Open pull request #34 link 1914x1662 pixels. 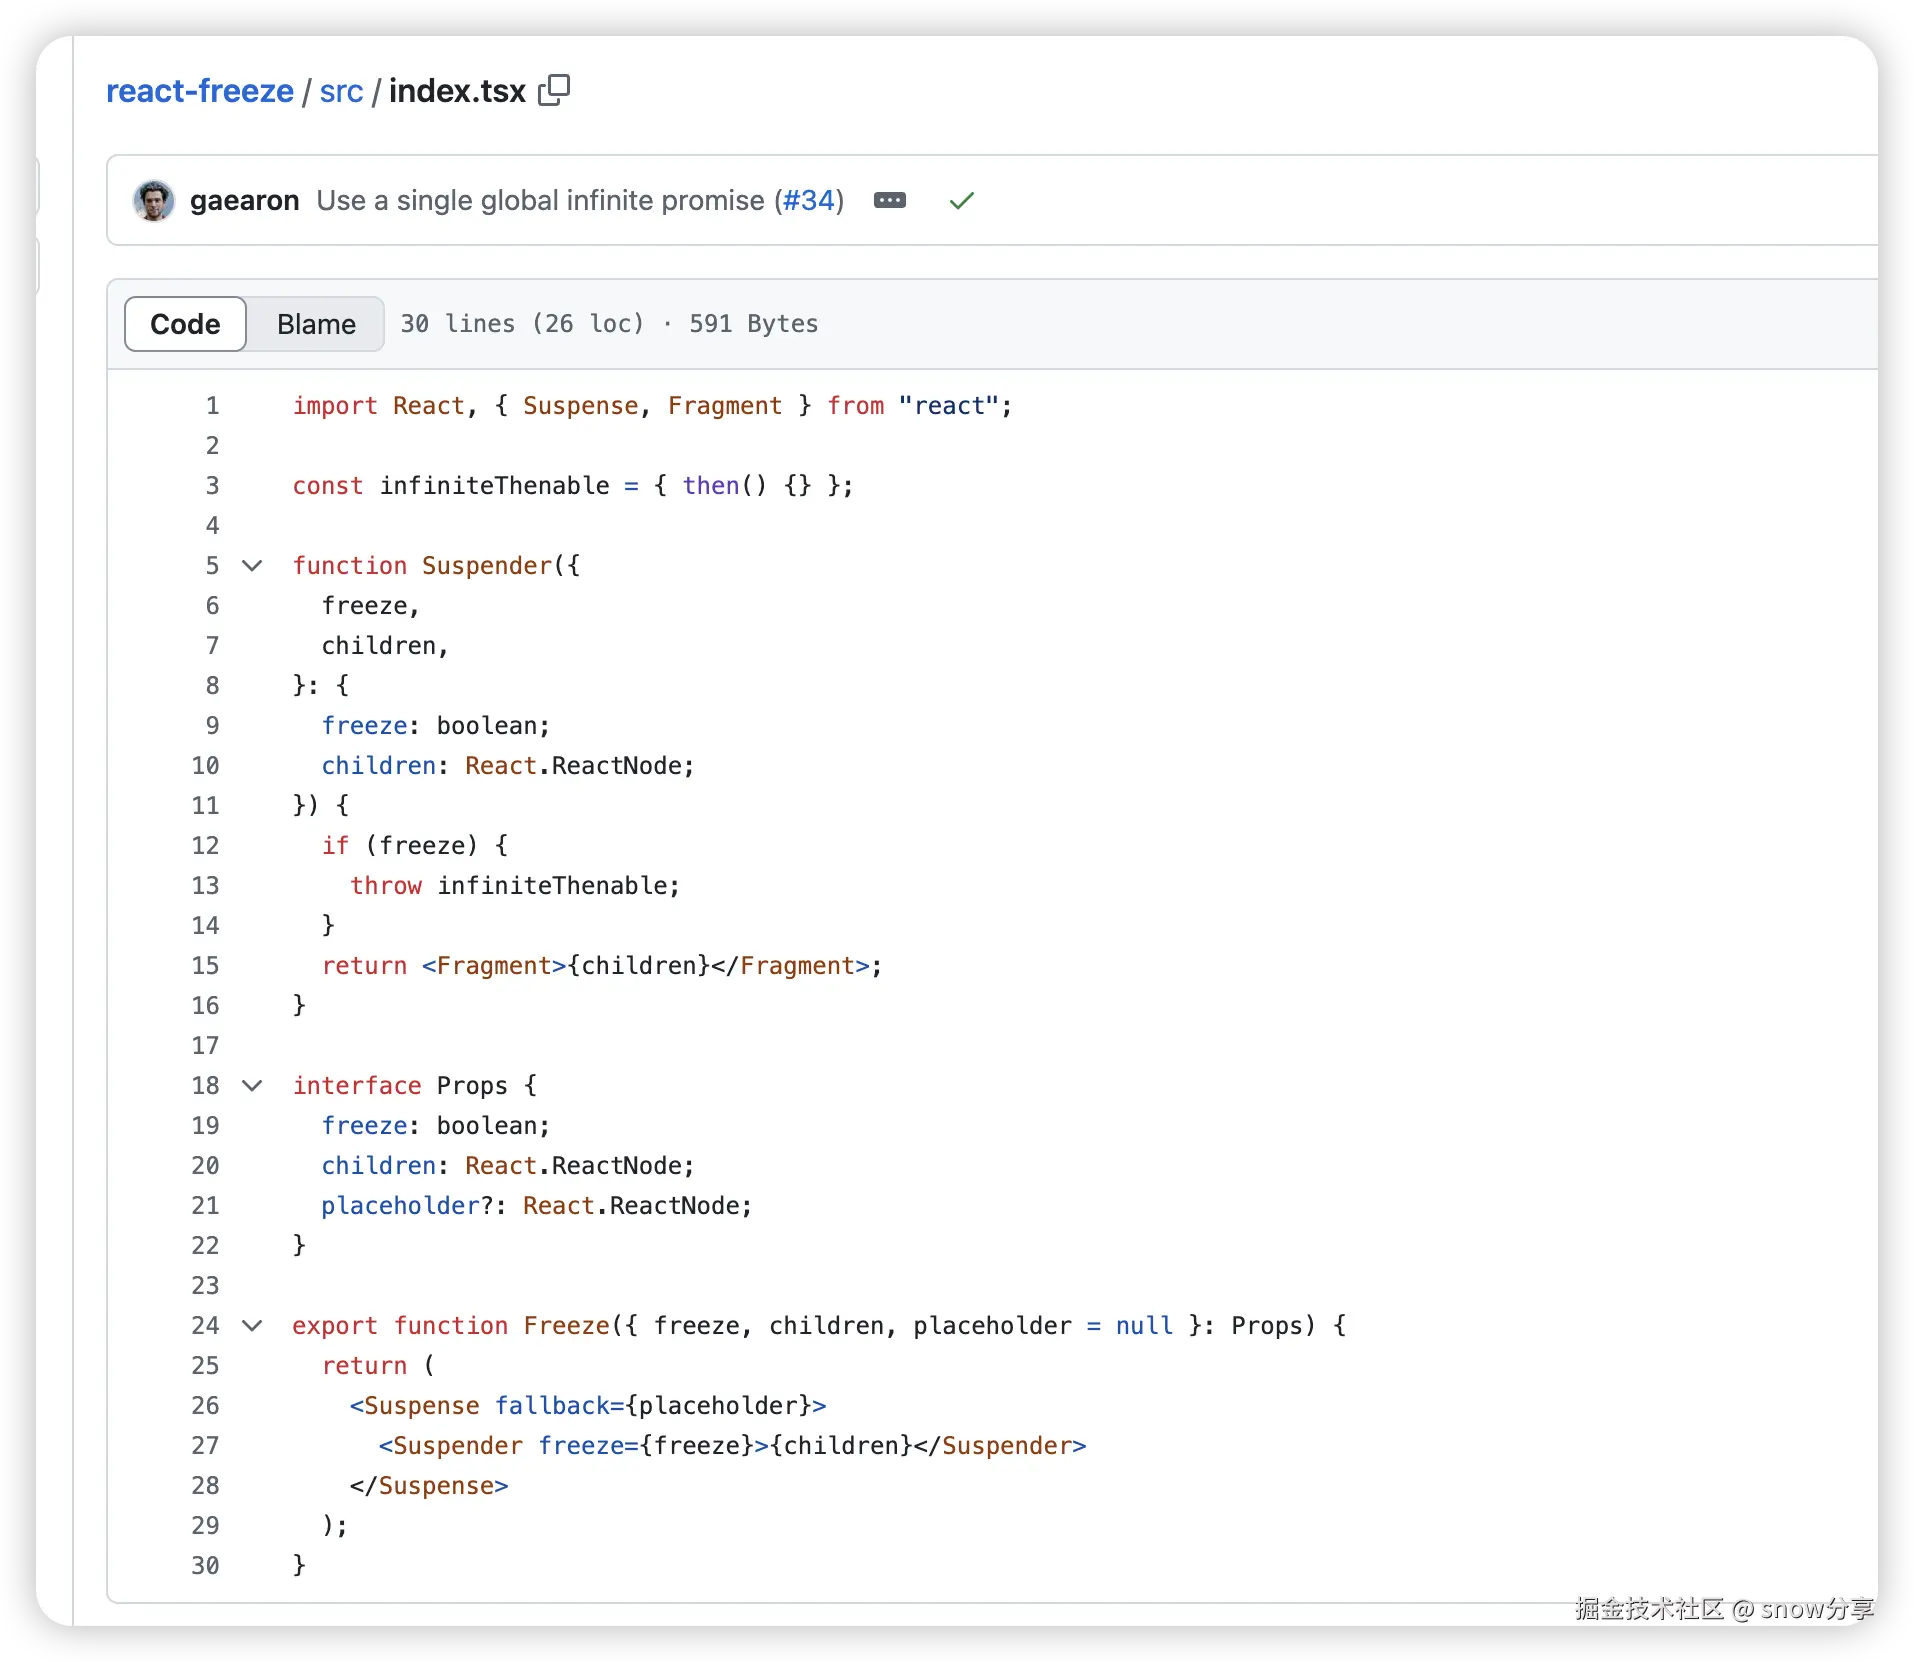(x=808, y=201)
